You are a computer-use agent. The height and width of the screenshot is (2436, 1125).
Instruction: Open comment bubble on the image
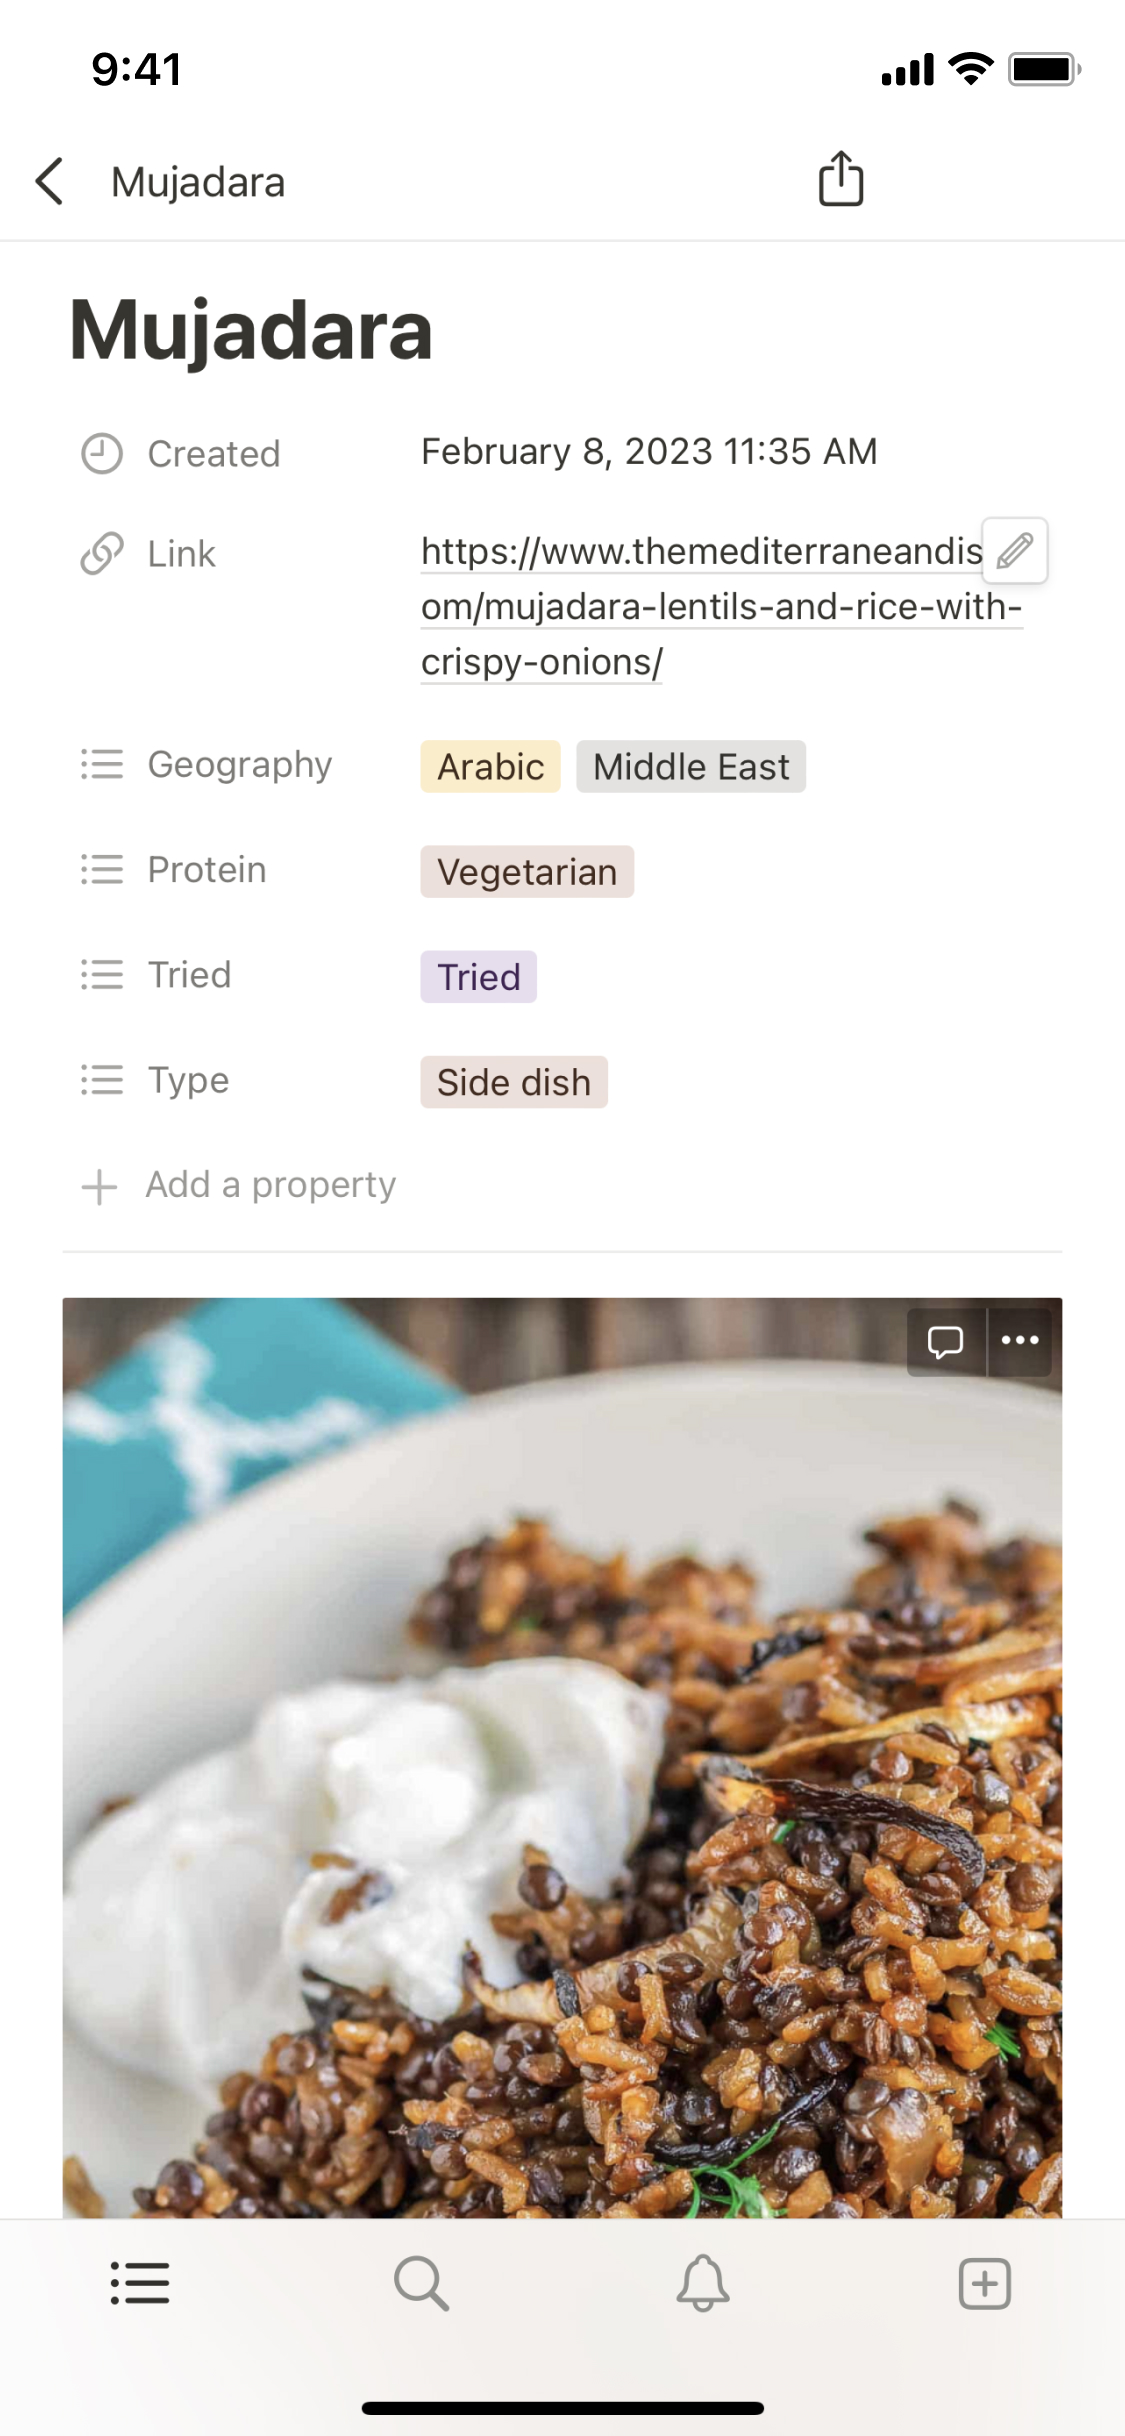click(945, 1342)
